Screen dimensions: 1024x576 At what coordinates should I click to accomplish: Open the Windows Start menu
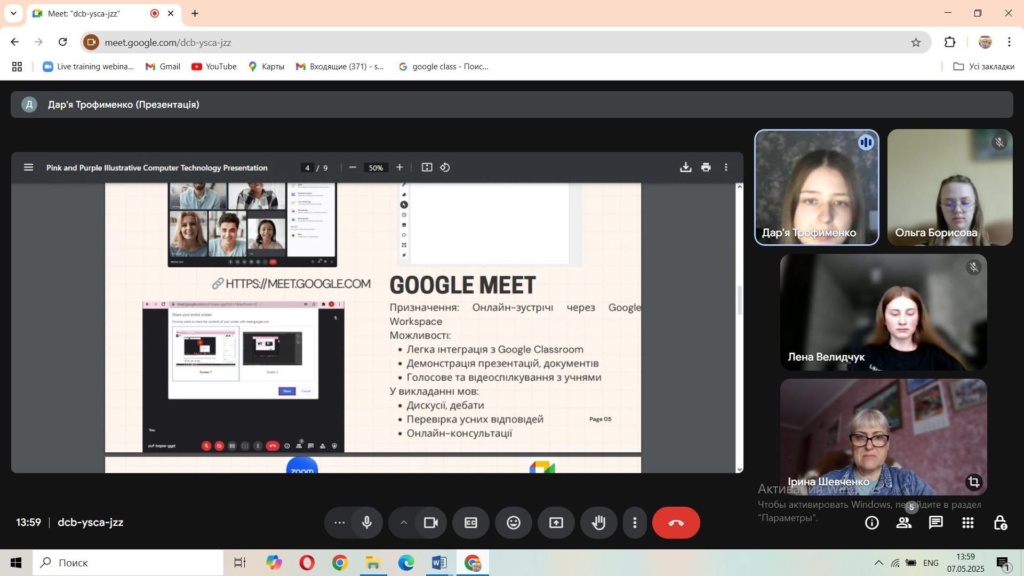tap(16, 562)
